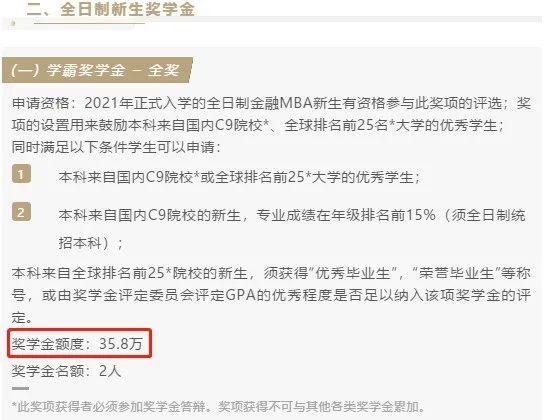
Task: Click the number 2 badge icon
Action: click(21, 212)
